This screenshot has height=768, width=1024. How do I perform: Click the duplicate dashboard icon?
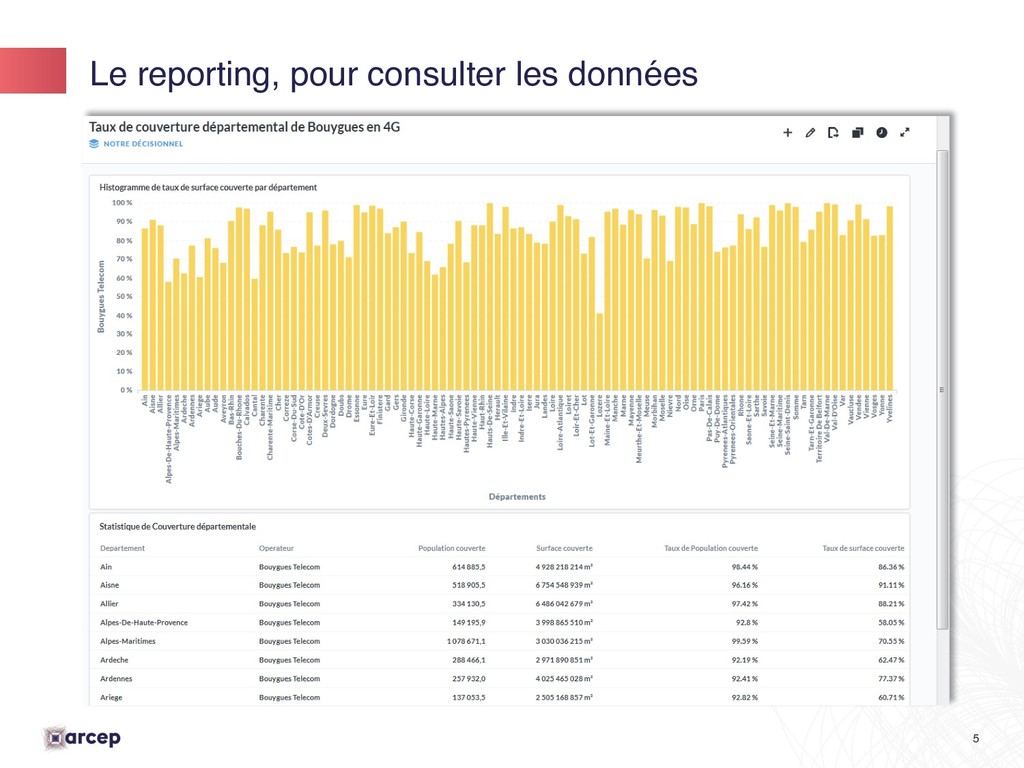click(857, 133)
